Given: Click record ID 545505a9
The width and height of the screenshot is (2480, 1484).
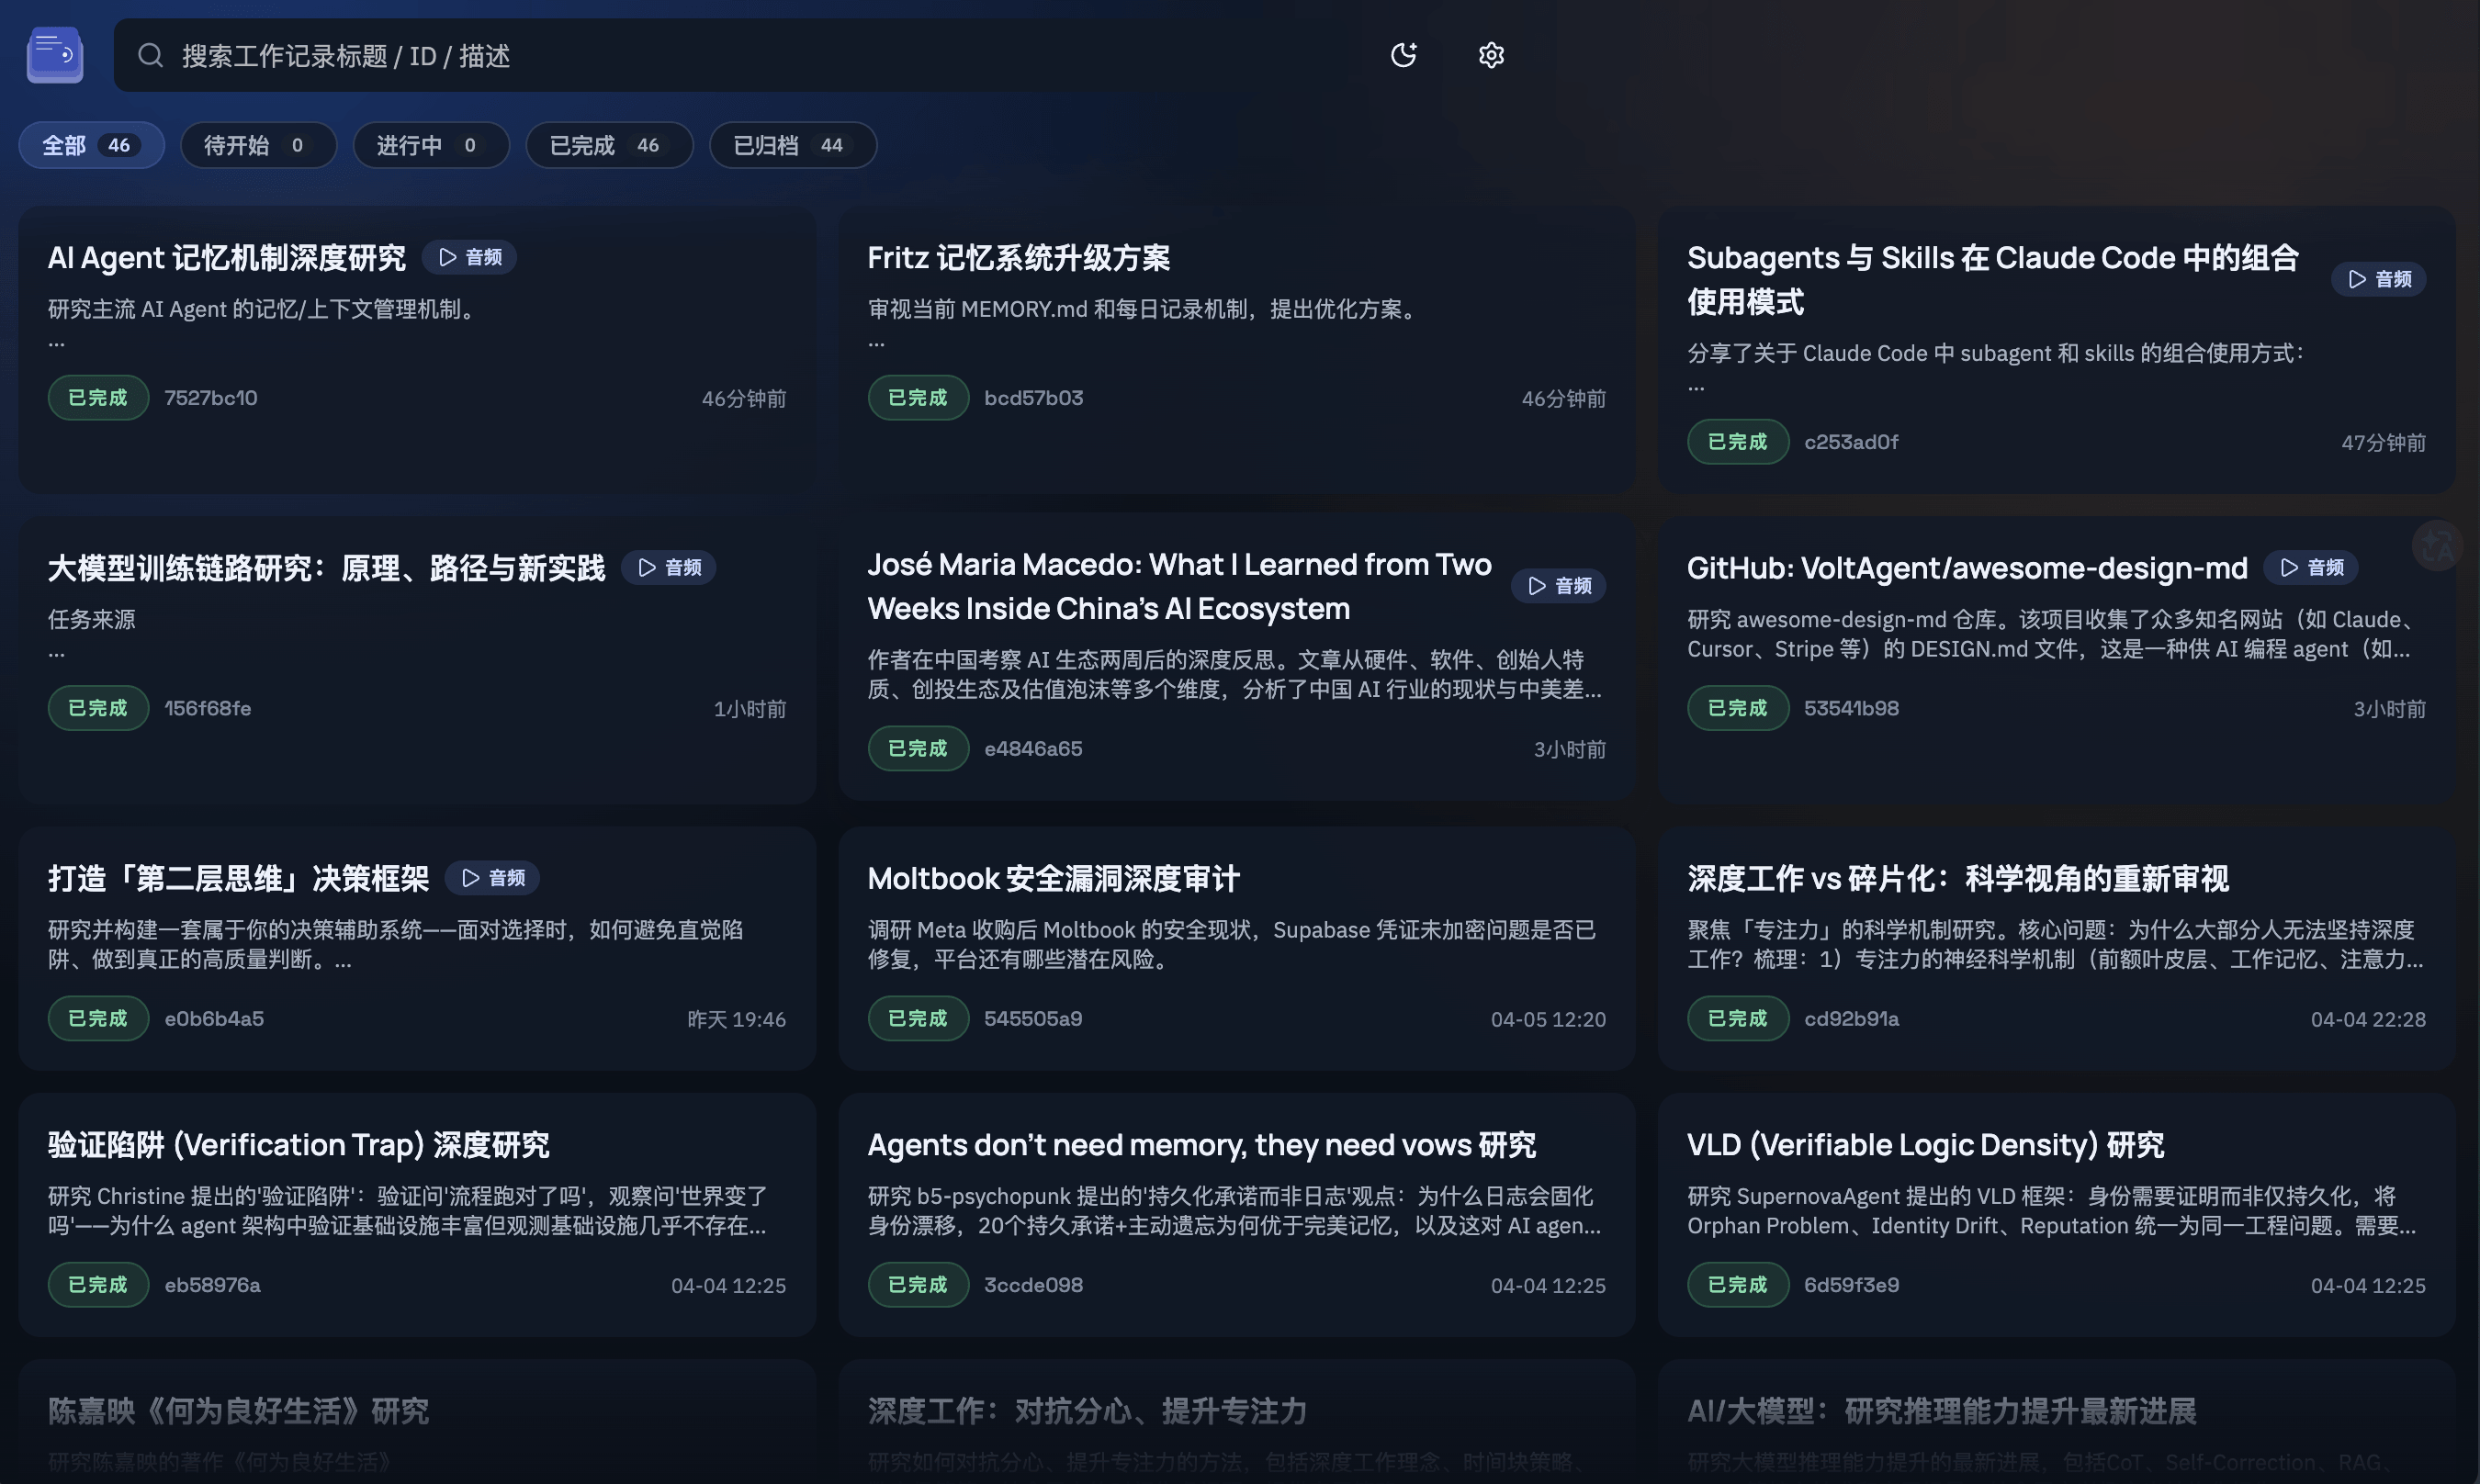Looking at the screenshot, I should click(1033, 1018).
